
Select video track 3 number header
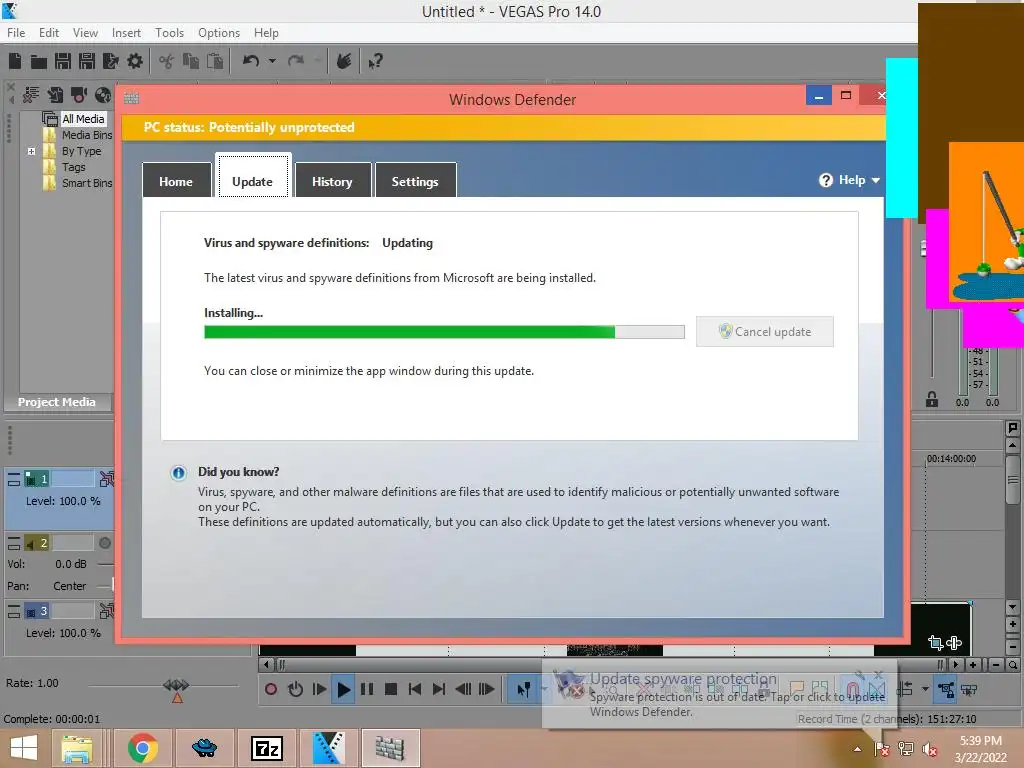[x=37, y=611]
